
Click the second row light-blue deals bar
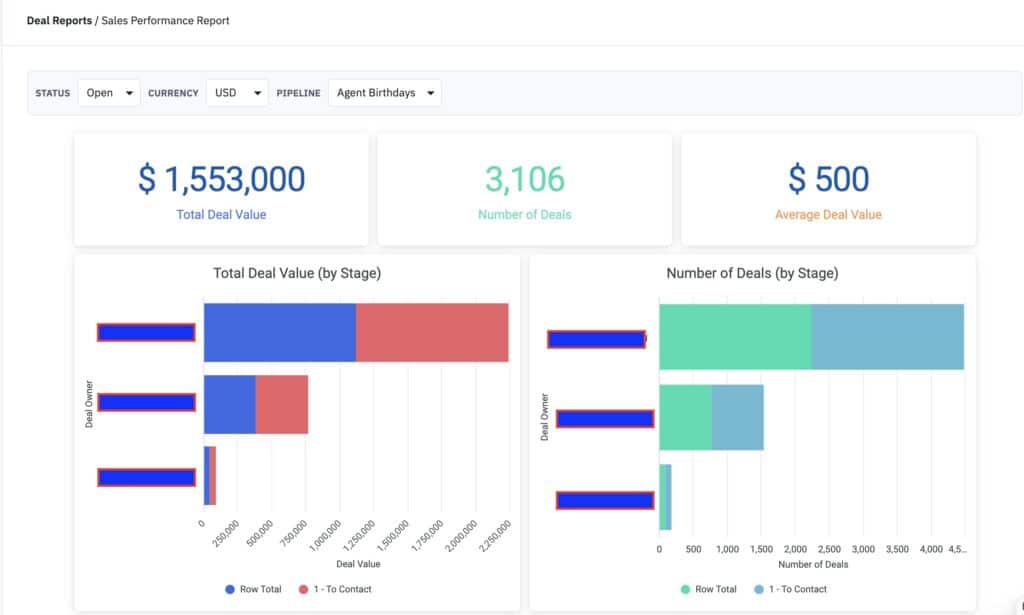click(x=738, y=417)
